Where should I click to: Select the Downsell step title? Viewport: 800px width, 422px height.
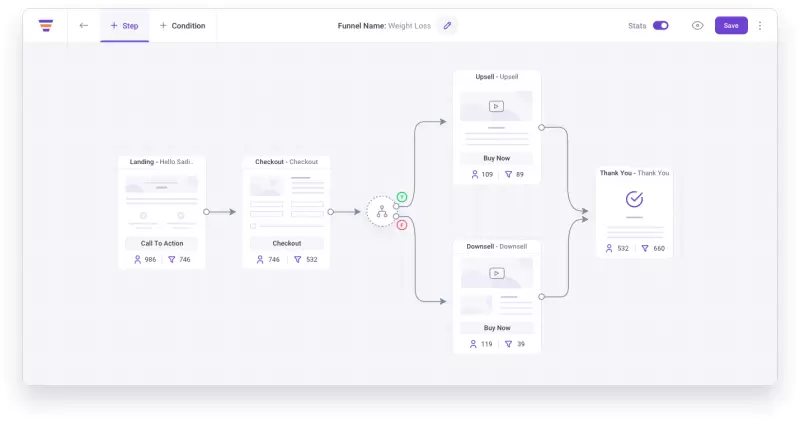496,246
